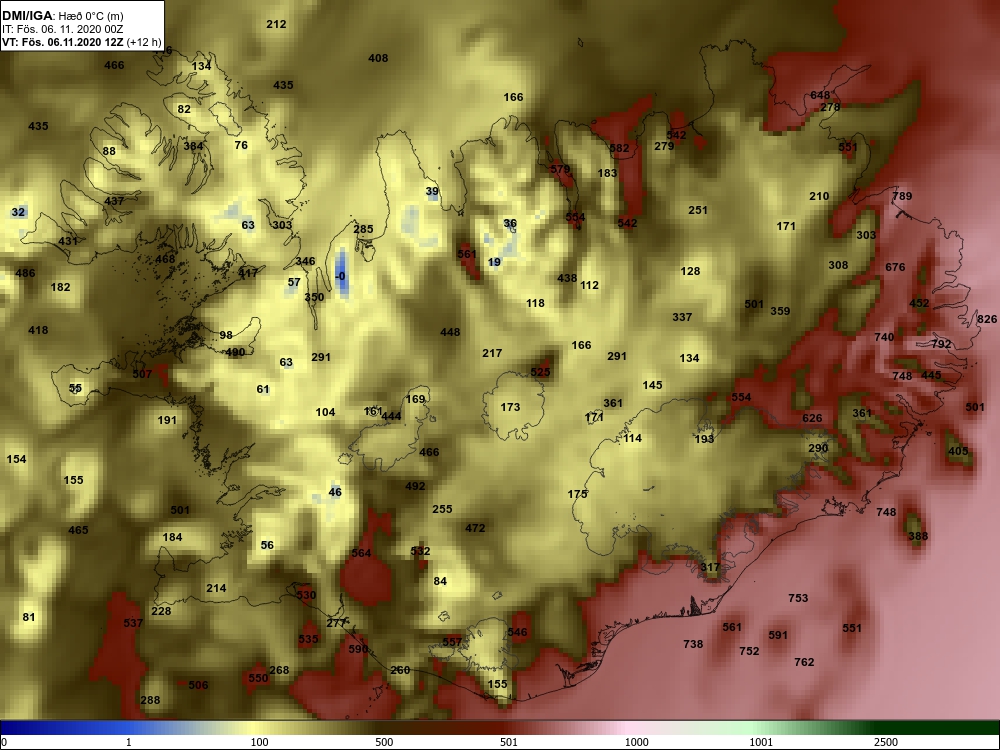Click the map value 582
Screen dimensions: 1000x750
(x=619, y=148)
